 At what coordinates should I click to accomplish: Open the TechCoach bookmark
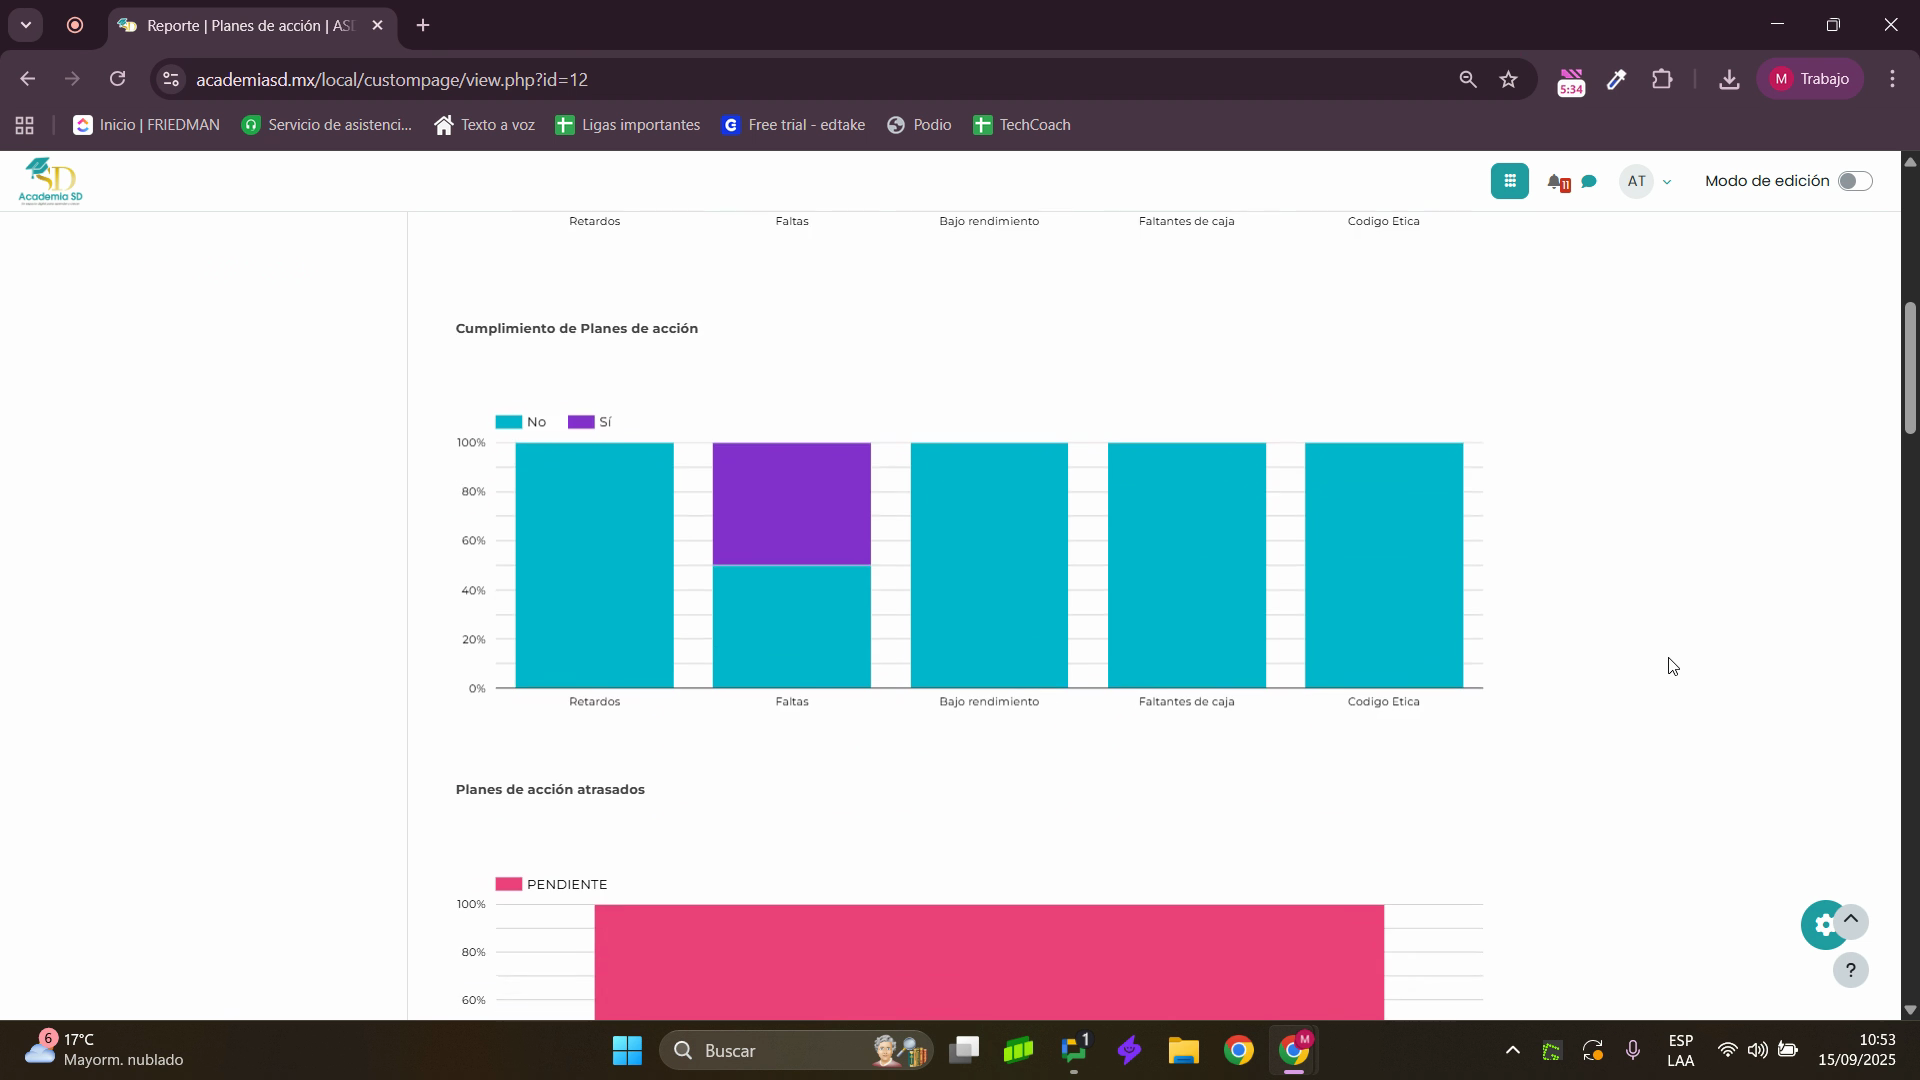[x=1022, y=125]
